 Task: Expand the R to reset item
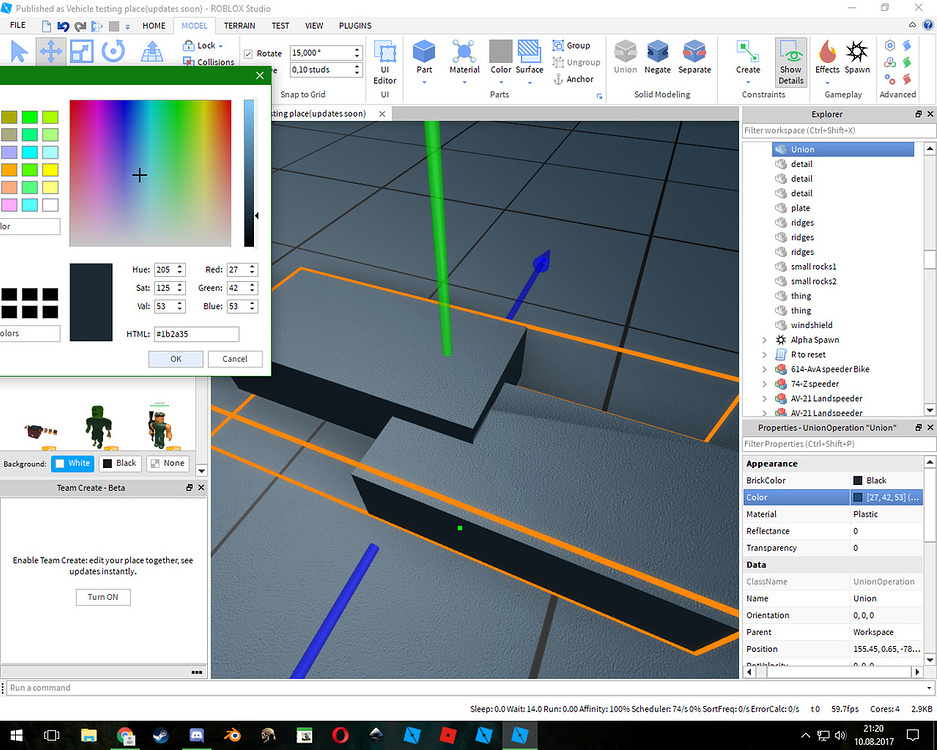[x=764, y=354]
